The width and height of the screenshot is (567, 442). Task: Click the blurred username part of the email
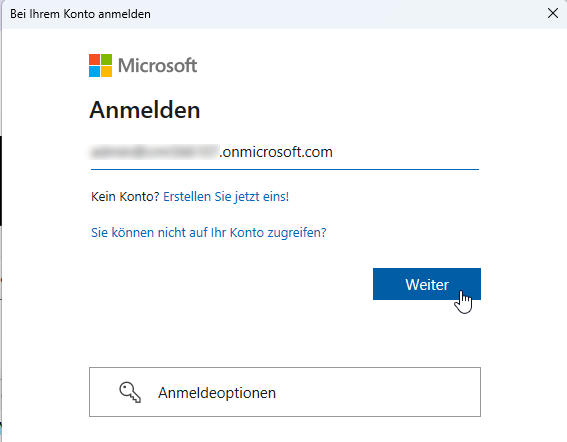click(x=154, y=152)
